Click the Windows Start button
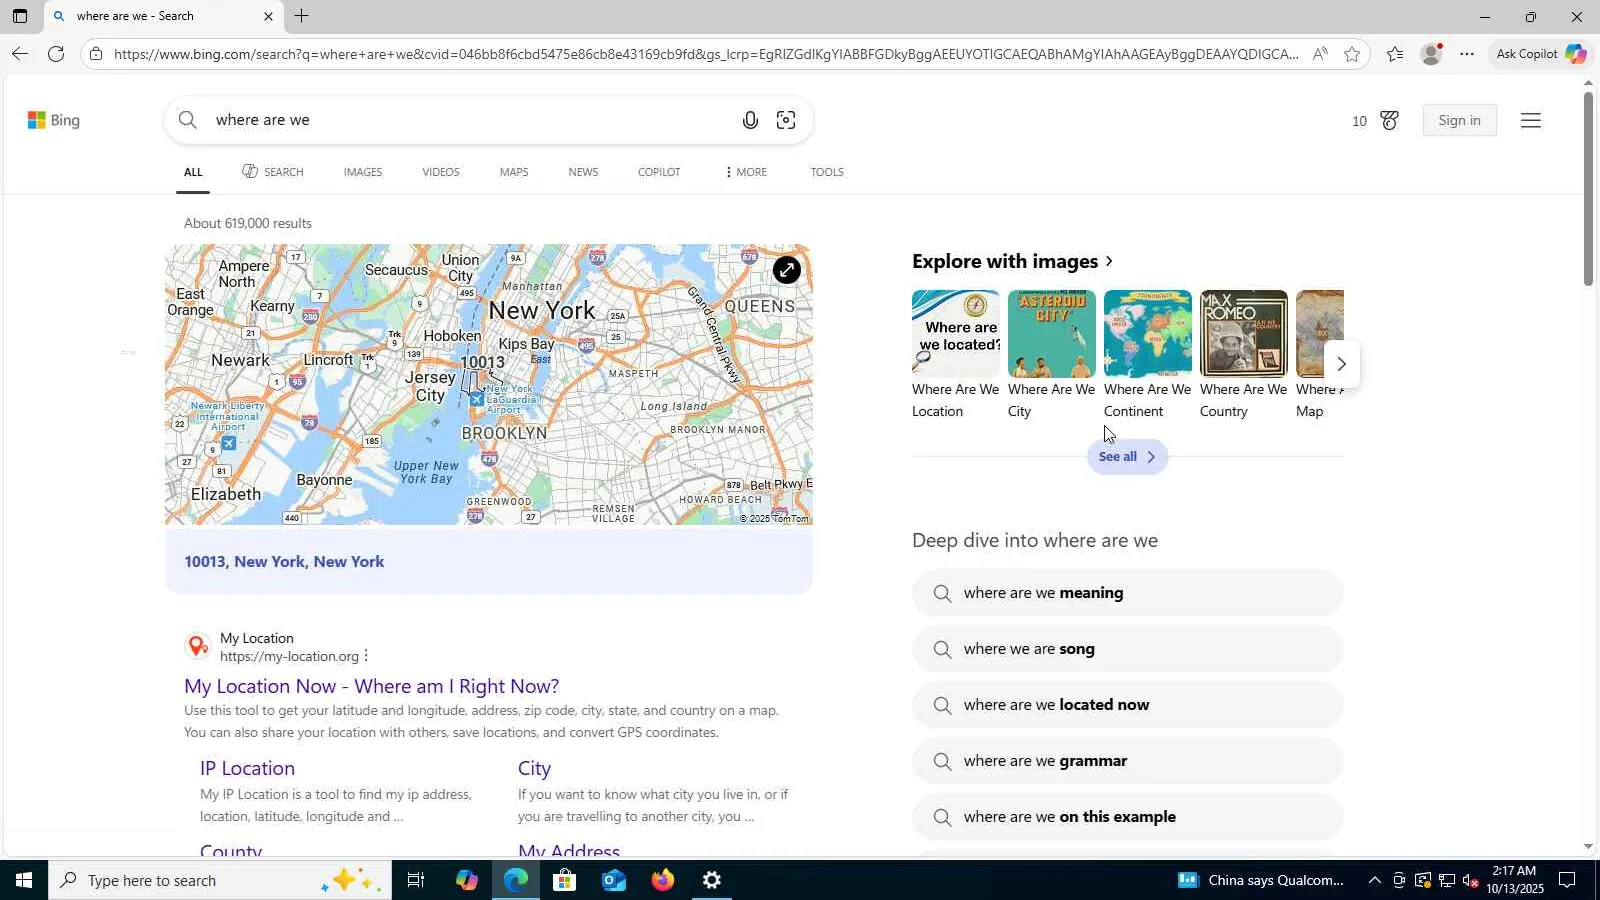This screenshot has height=900, width=1600. [x=24, y=880]
